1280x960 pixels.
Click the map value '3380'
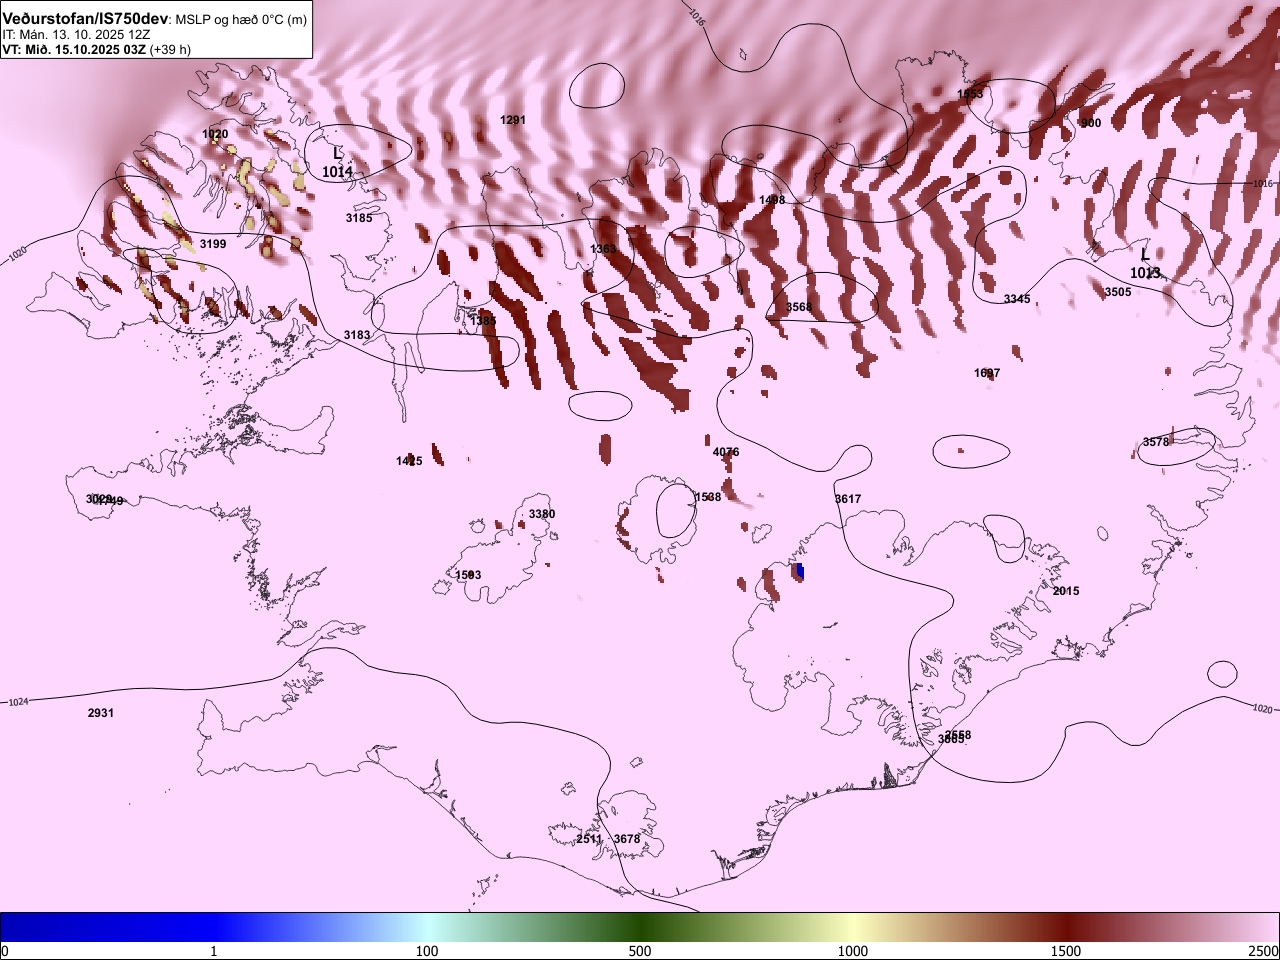pyautogui.click(x=542, y=514)
